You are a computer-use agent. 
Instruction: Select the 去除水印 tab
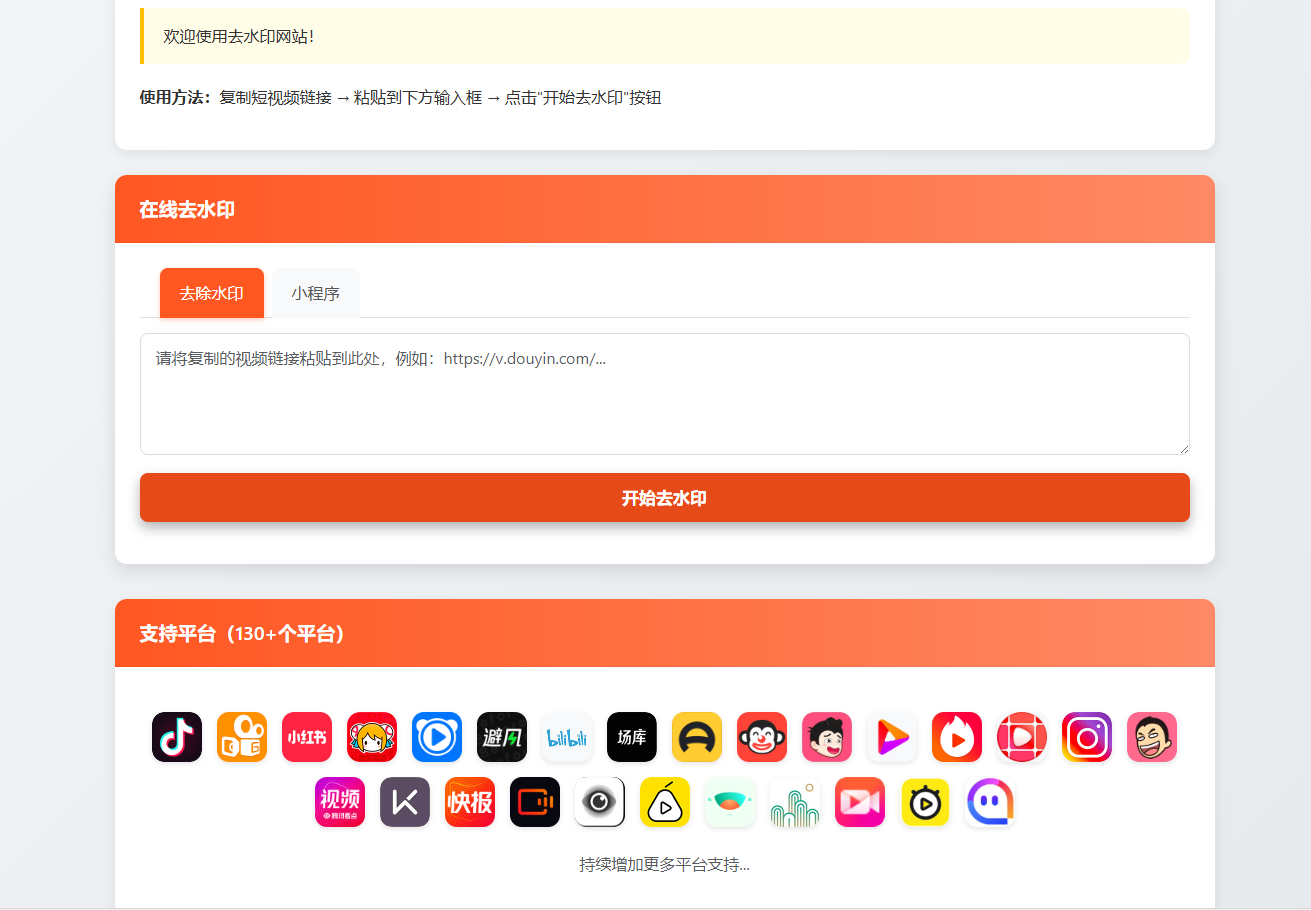211,292
